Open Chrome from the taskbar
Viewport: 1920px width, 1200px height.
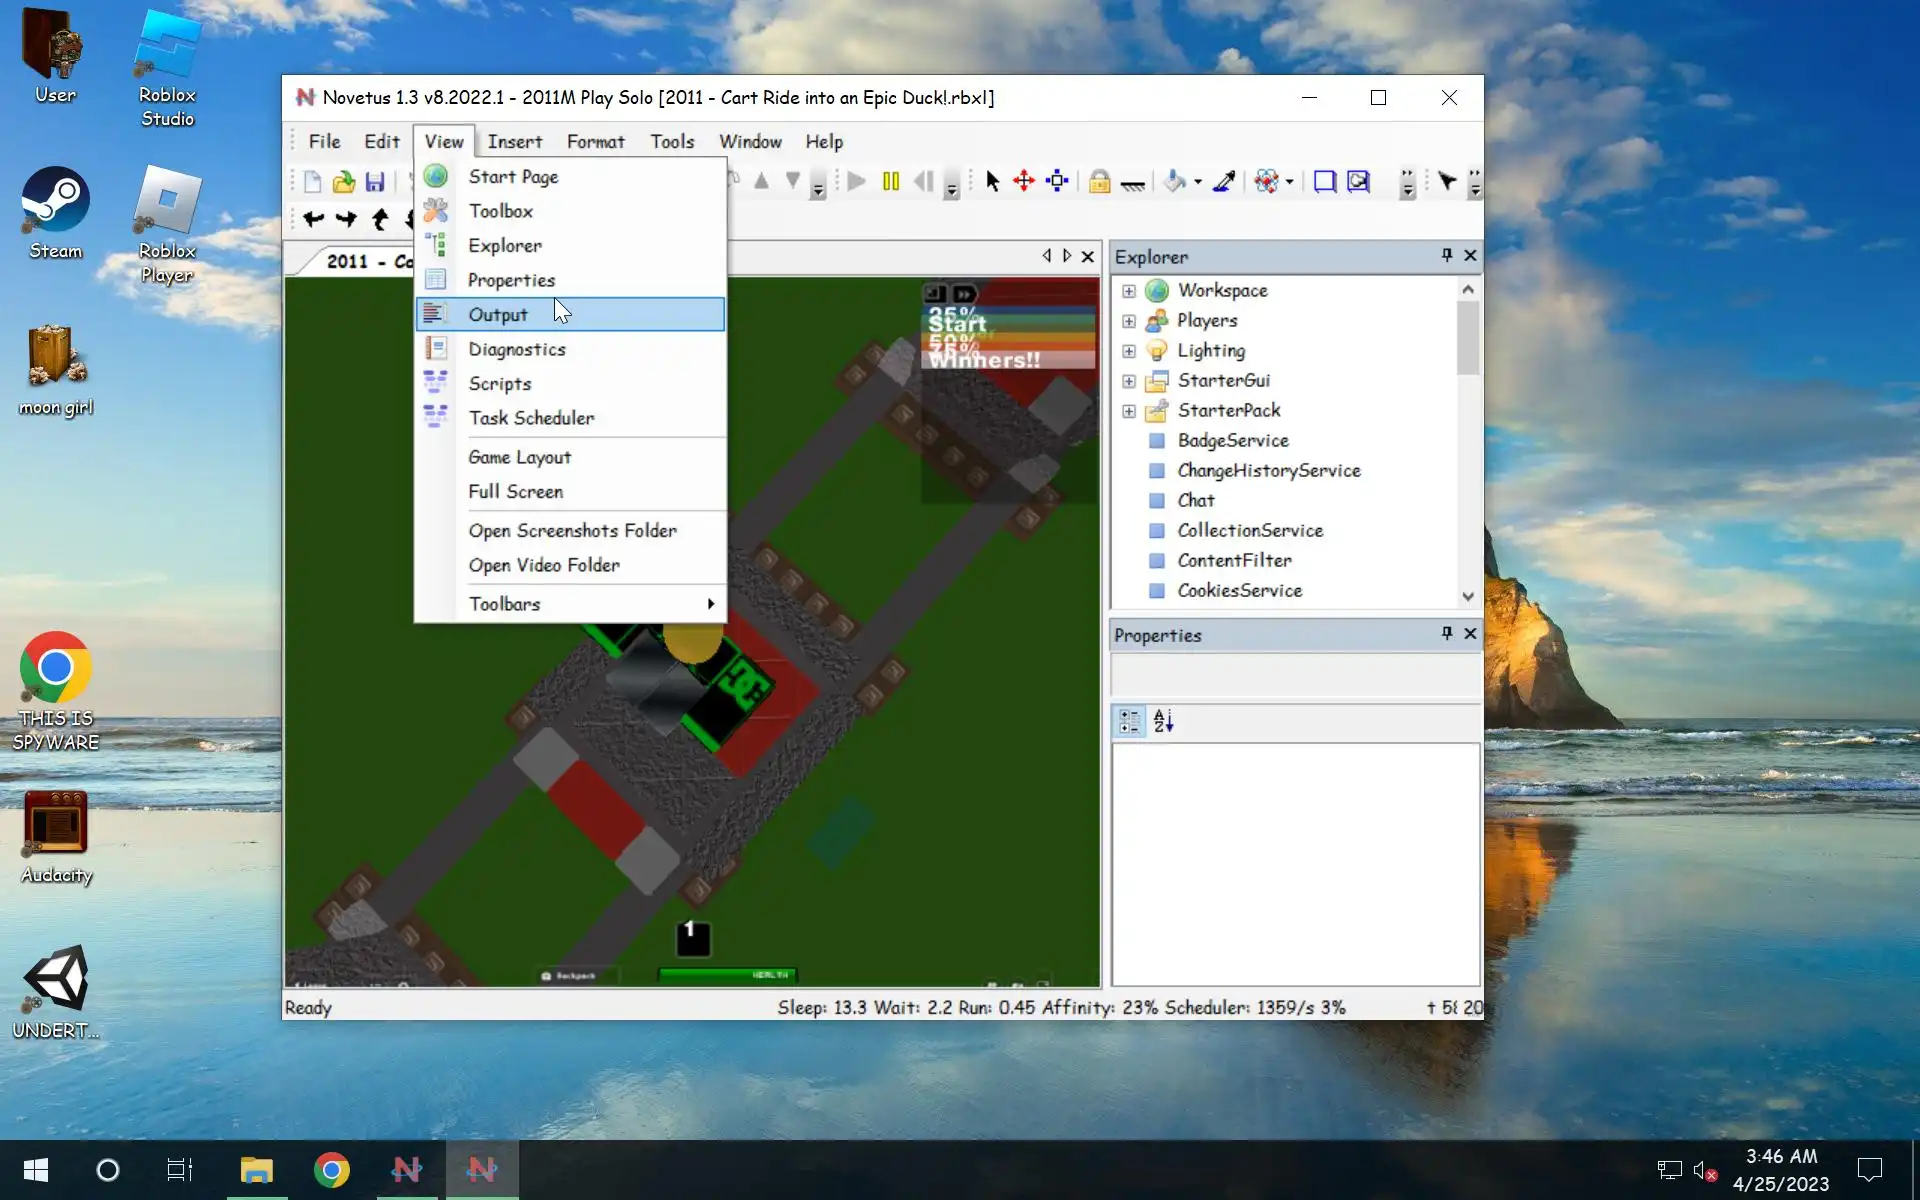[x=331, y=1169]
